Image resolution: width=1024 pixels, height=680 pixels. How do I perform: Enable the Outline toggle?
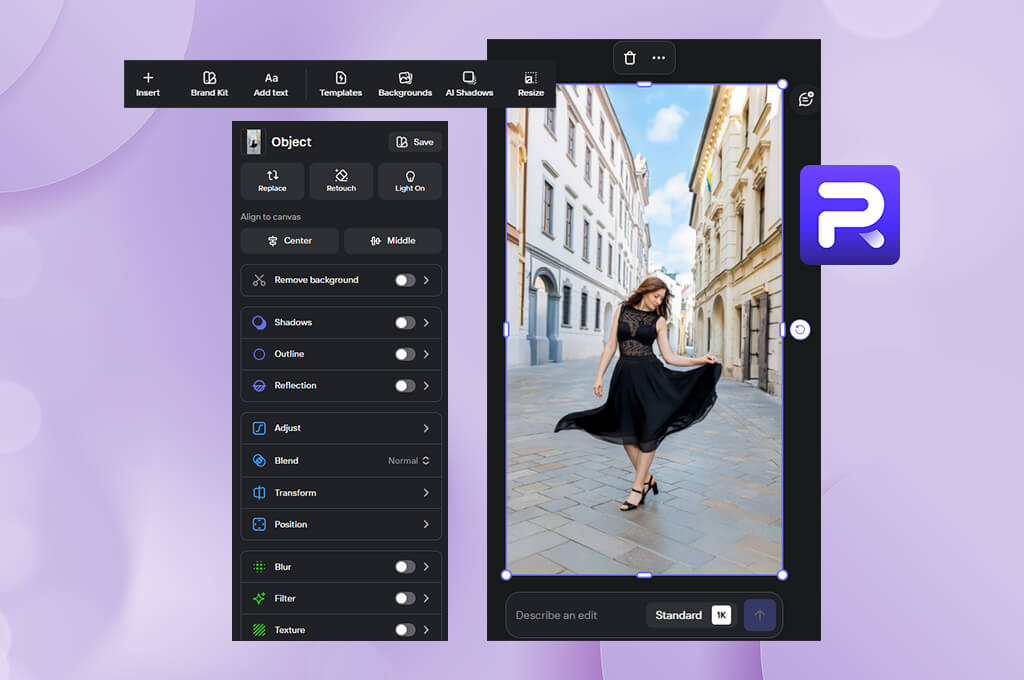click(405, 354)
